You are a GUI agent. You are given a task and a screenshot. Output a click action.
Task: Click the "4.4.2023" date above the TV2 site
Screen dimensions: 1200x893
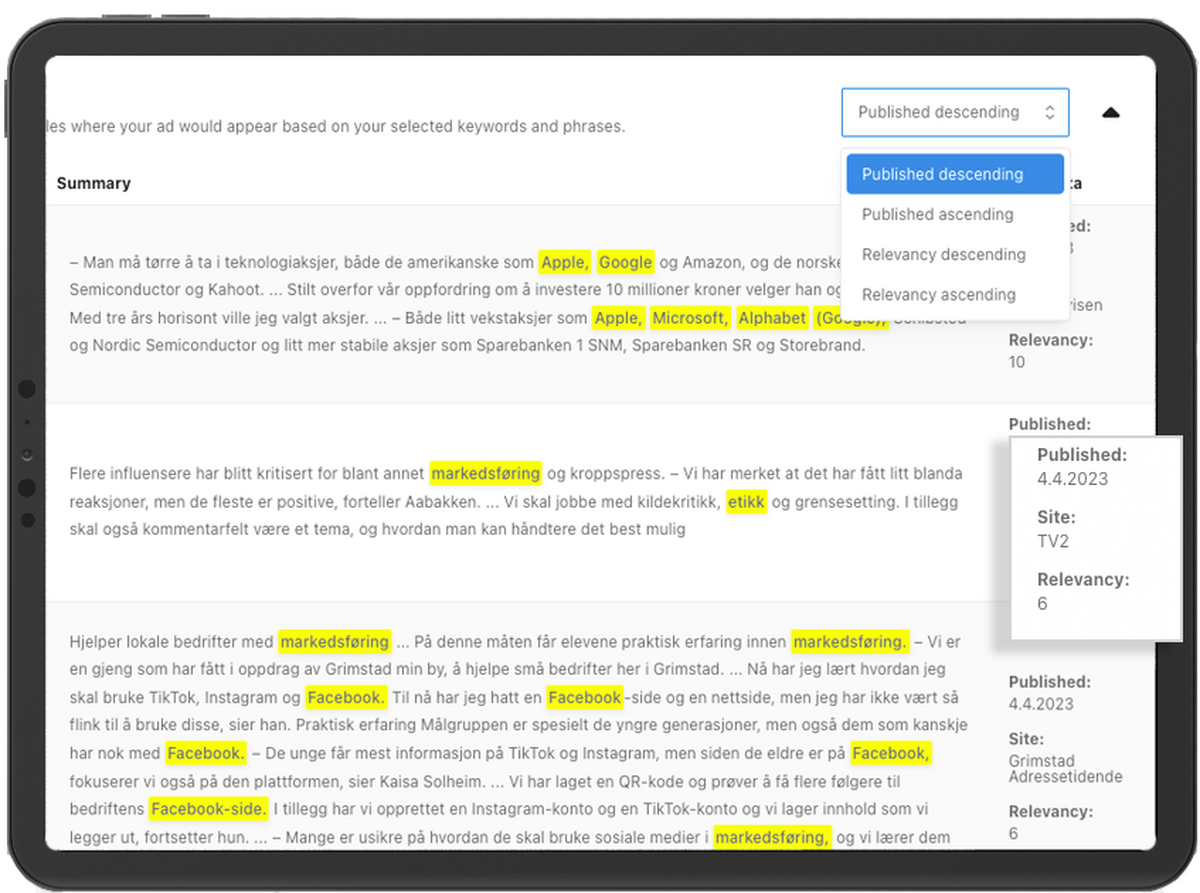pyautogui.click(x=1073, y=479)
